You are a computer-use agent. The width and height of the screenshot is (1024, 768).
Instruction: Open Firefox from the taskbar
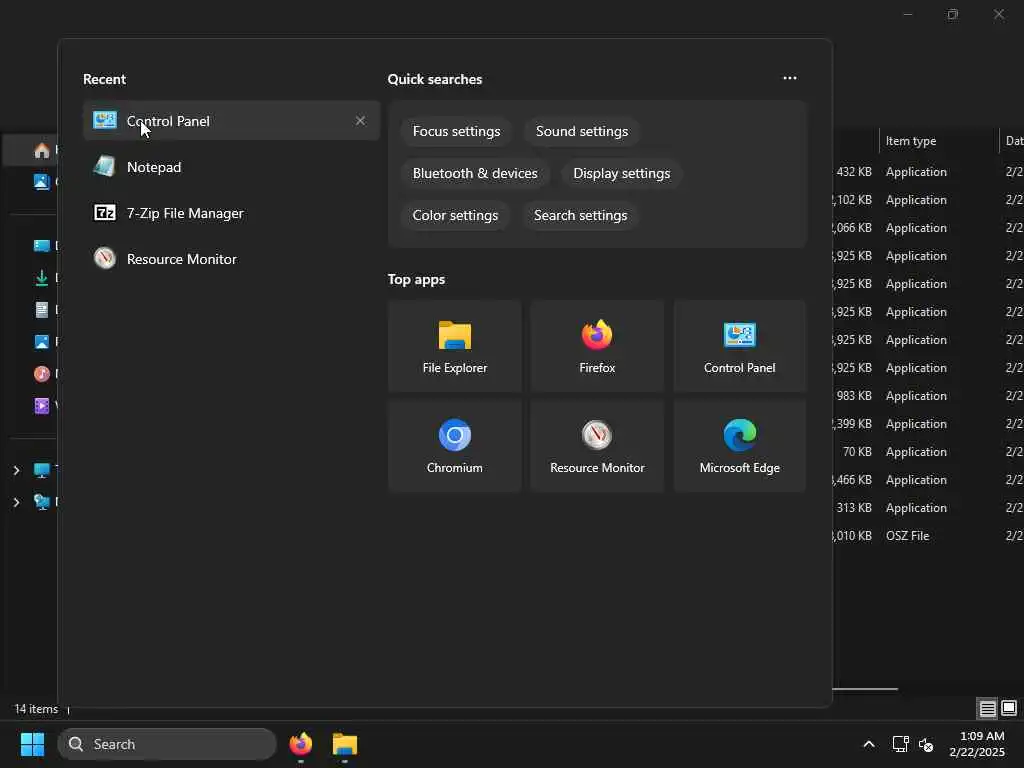click(x=300, y=744)
